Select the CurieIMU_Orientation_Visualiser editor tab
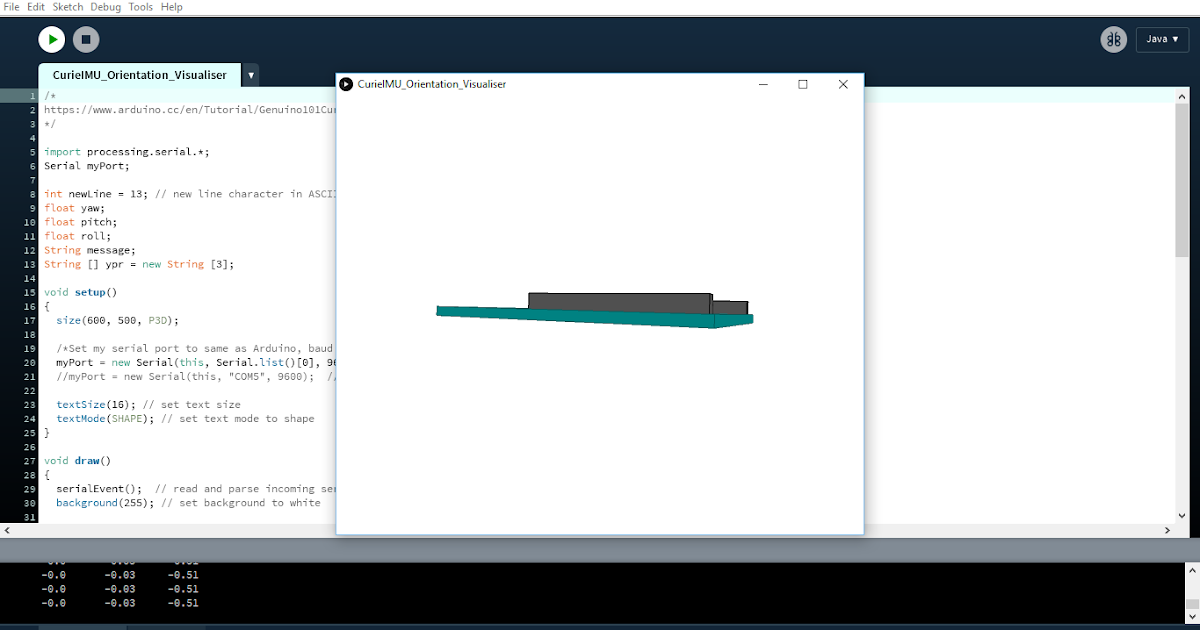The height and width of the screenshot is (630, 1200). [x=139, y=74]
